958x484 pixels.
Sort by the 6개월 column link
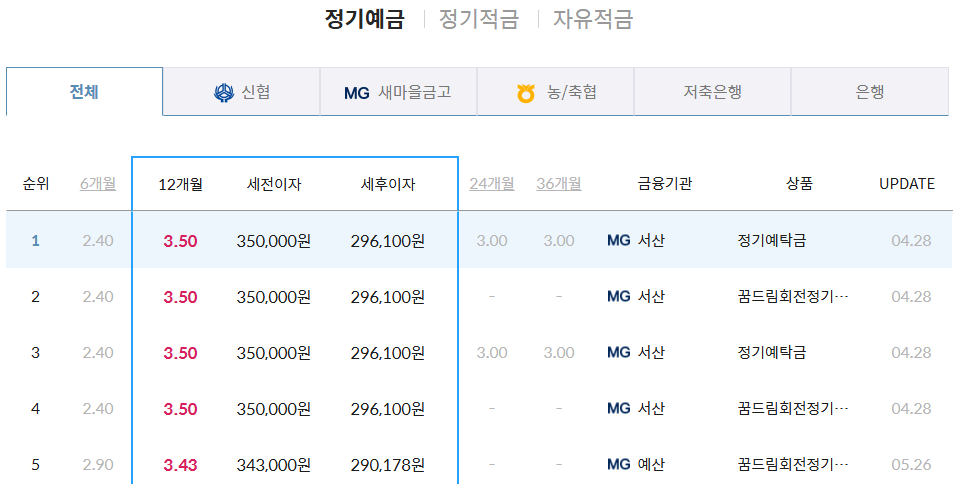(x=98, y=183)
